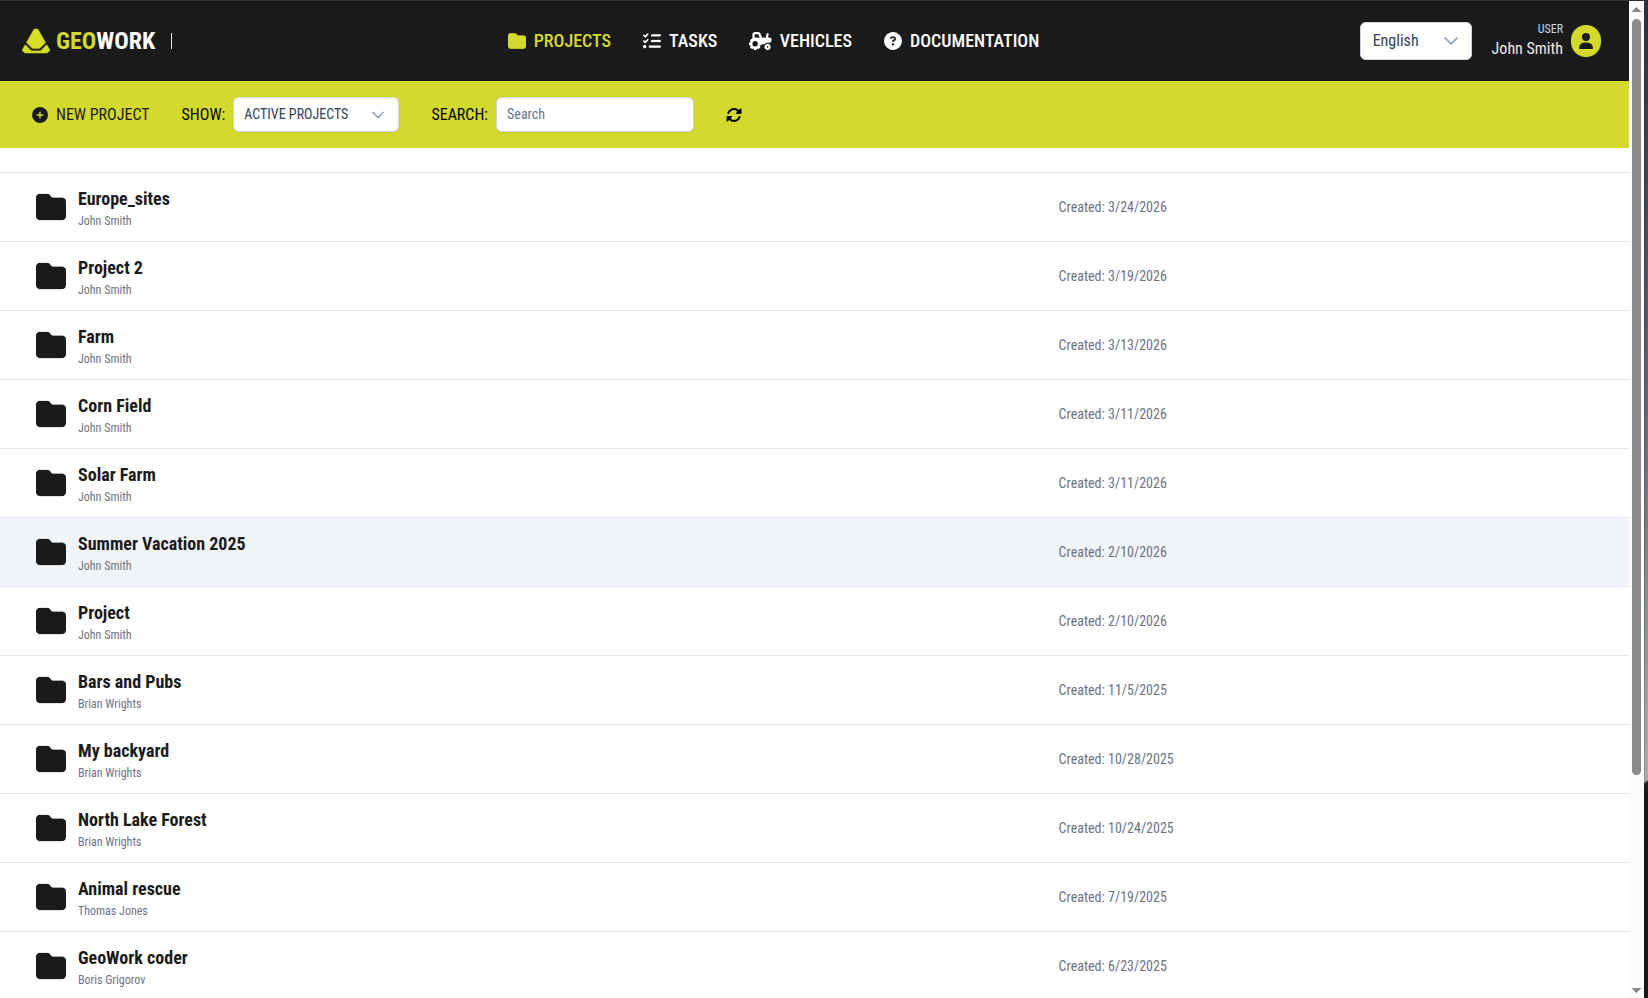This screenshot has width=1648, height=998.
Task: Click folder icon for the row named Project
Action: [51, 621]
